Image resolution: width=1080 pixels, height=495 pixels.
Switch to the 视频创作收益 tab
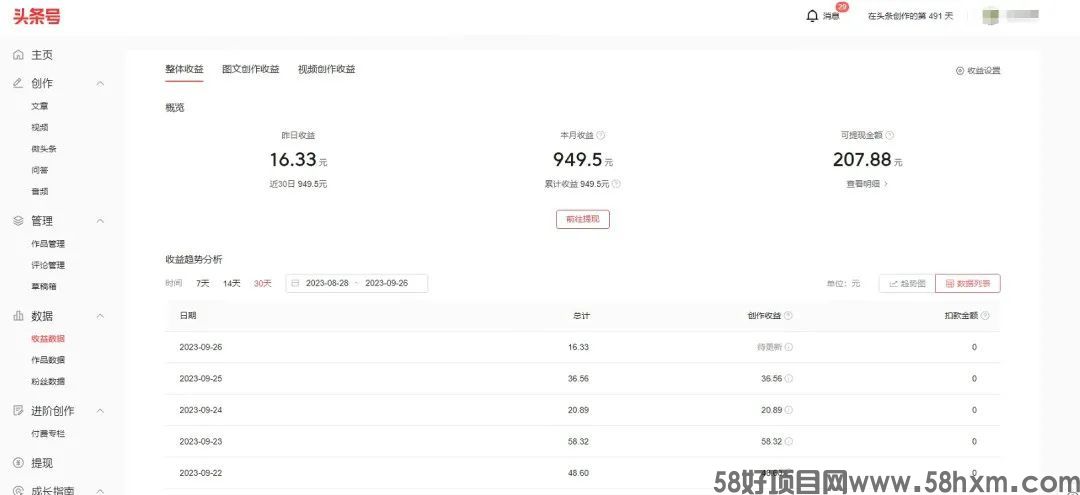click(326, 70)
